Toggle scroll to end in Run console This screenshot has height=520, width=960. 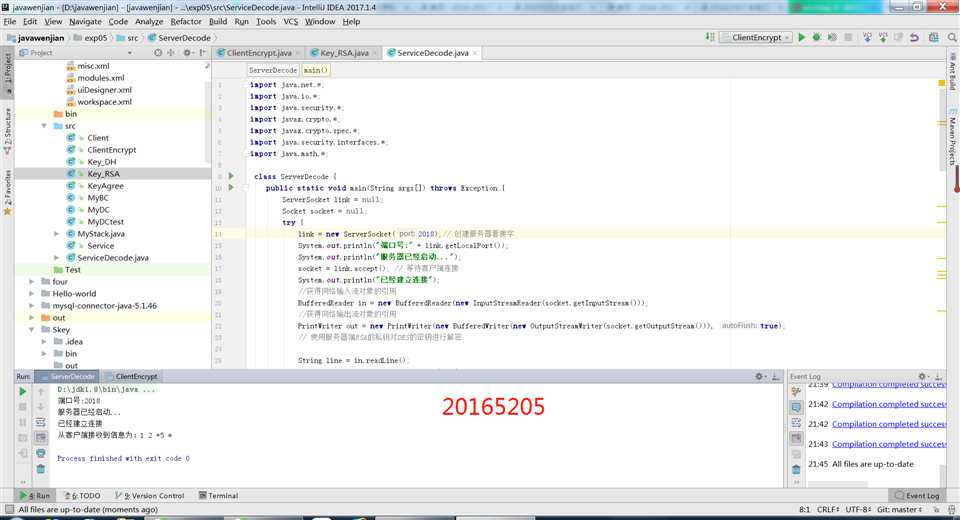40,437
